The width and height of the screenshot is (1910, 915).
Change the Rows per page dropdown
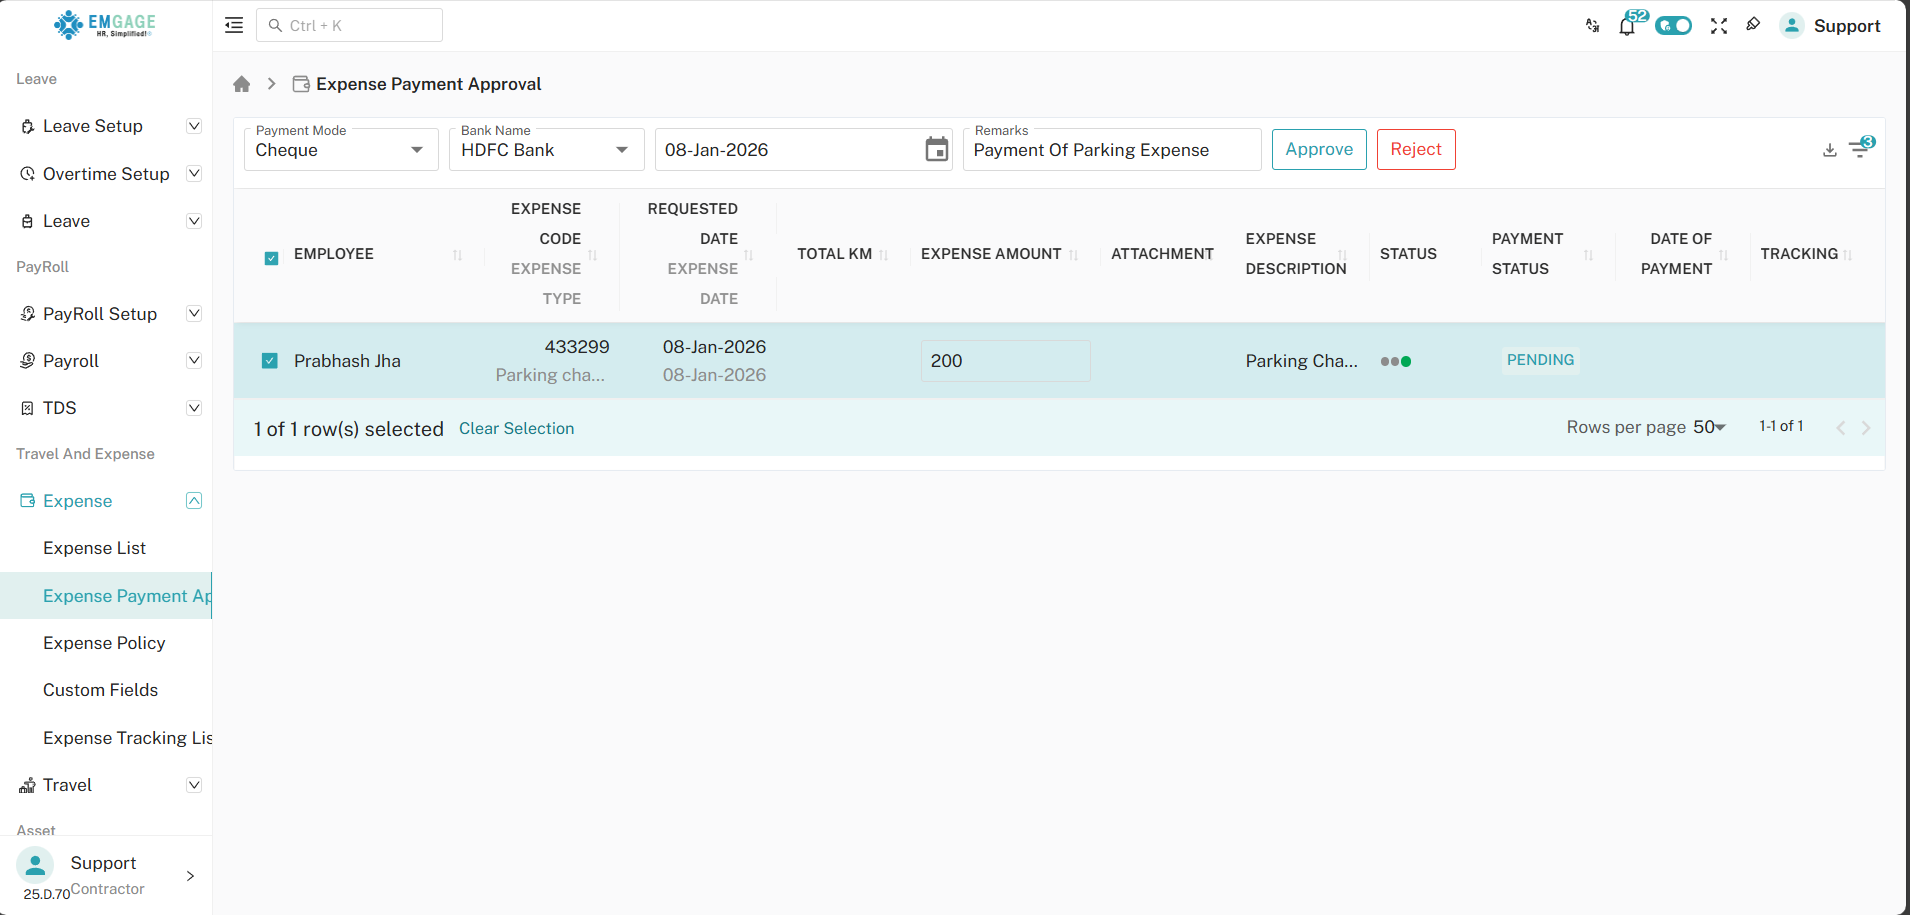click(1709, 427)
